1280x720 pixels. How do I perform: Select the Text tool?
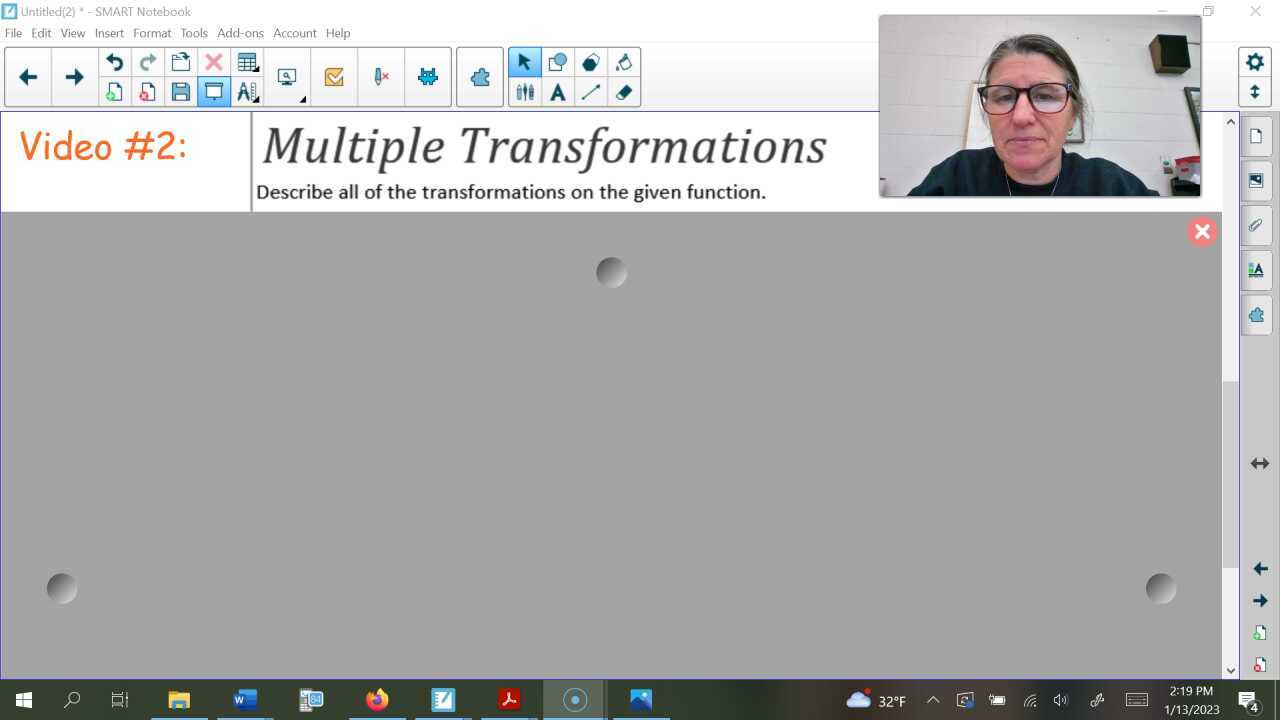(x=558, y=92)
